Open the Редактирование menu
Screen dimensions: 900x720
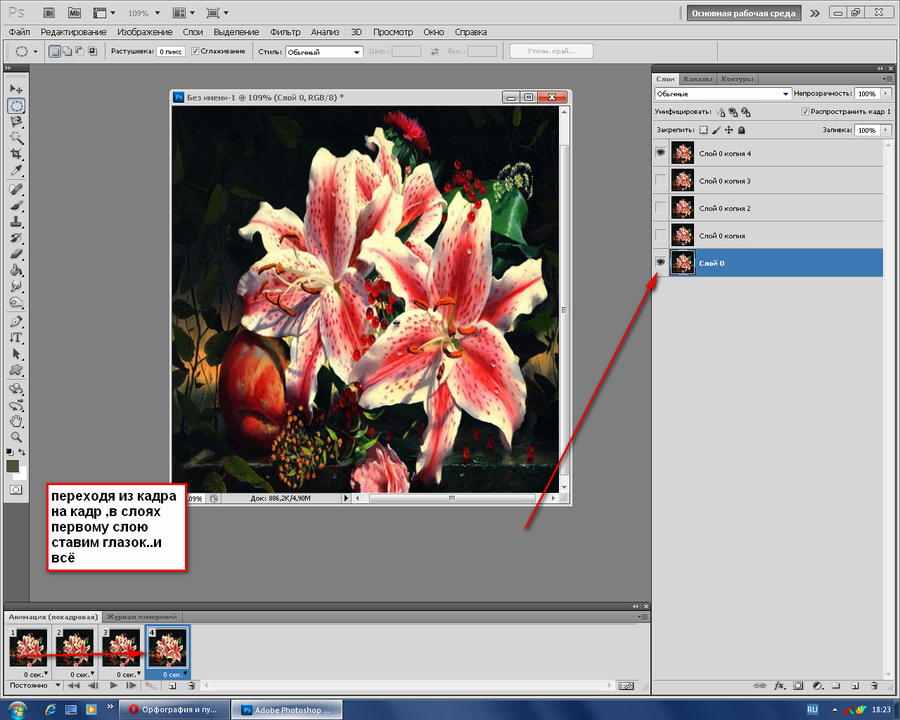[x=73, y=32]
